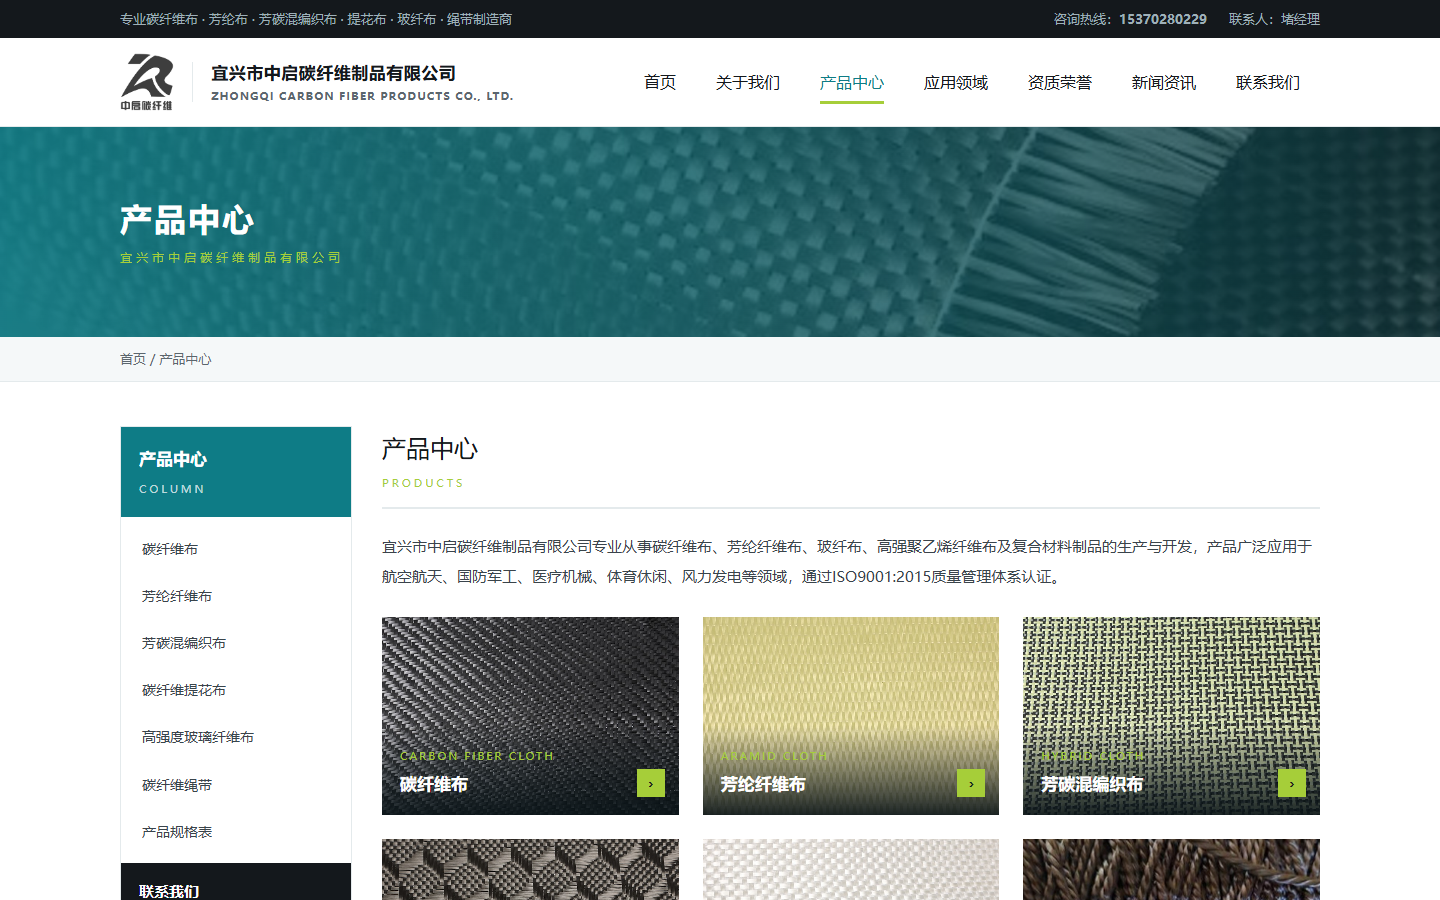Open the 碳纤维布 product thumbnail
The height and width of the screenshot is (900, 1440).
click(x=530, y=716)
